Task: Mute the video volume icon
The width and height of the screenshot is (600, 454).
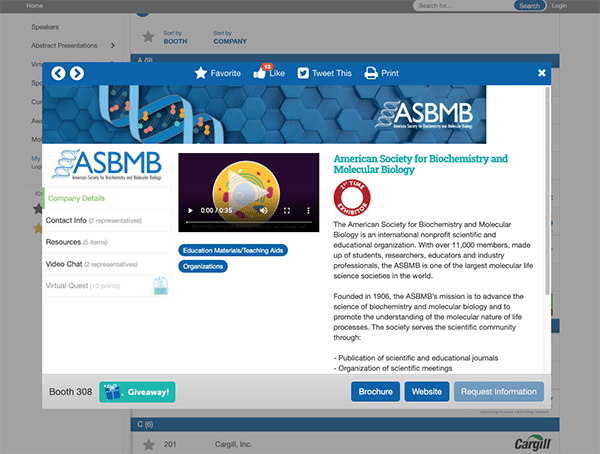Action: (264, 211)
